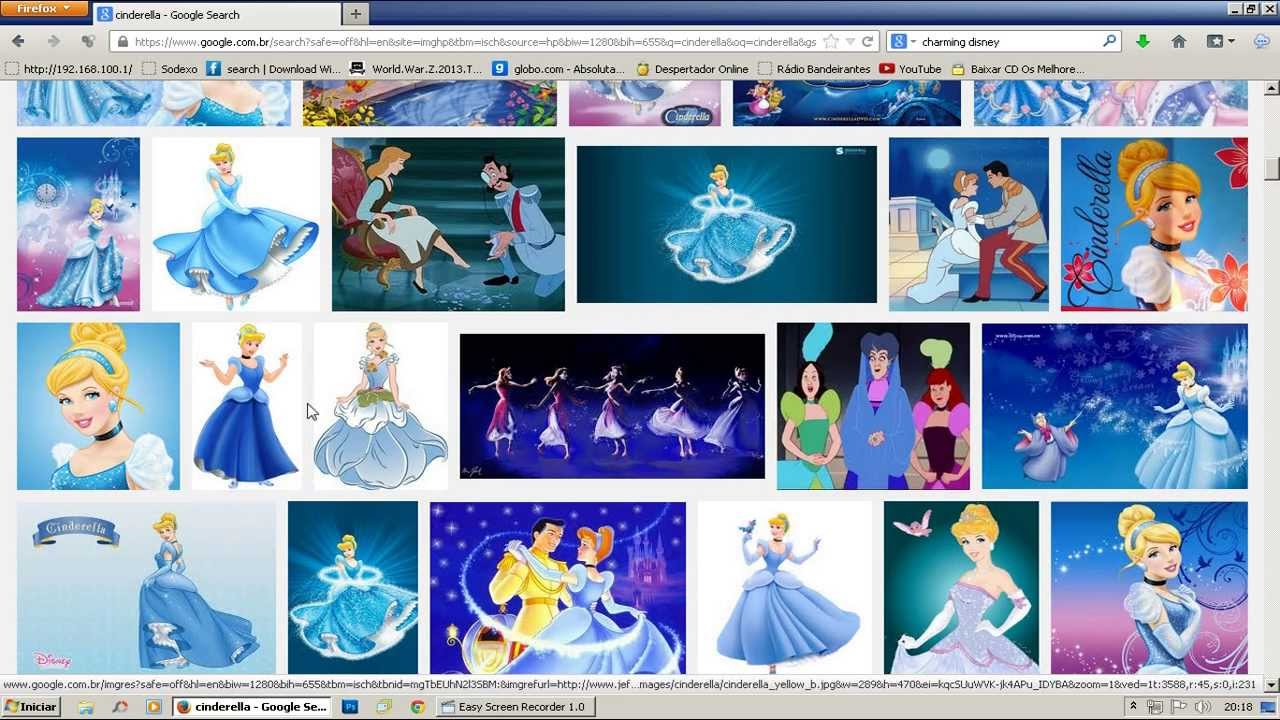Open the Cinderella on purple swirl background thumbnail
The height and width of the screenshot is (720, 1280).
[1149, 588]
